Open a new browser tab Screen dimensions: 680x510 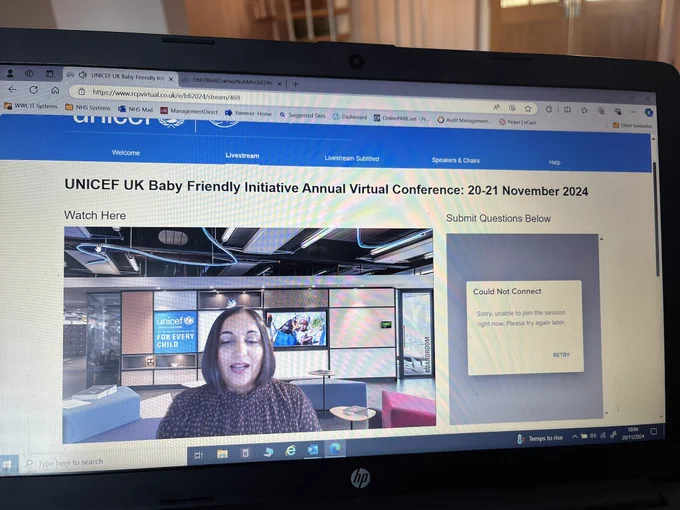(x=295, y=84)
